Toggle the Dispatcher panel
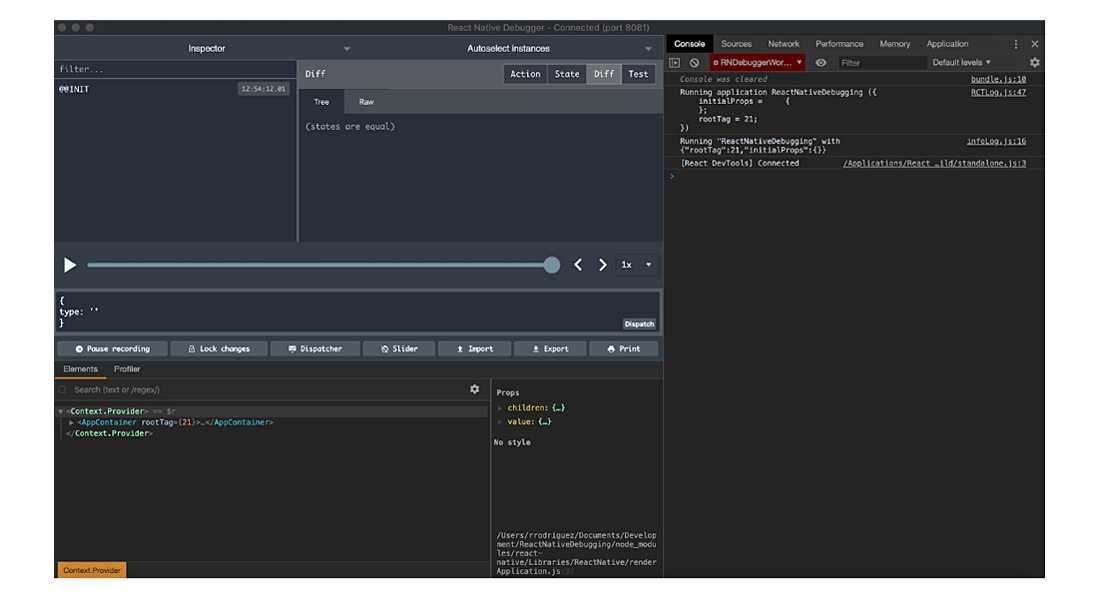The width and height of the screenshot is (1100, 597). (315, 349)
